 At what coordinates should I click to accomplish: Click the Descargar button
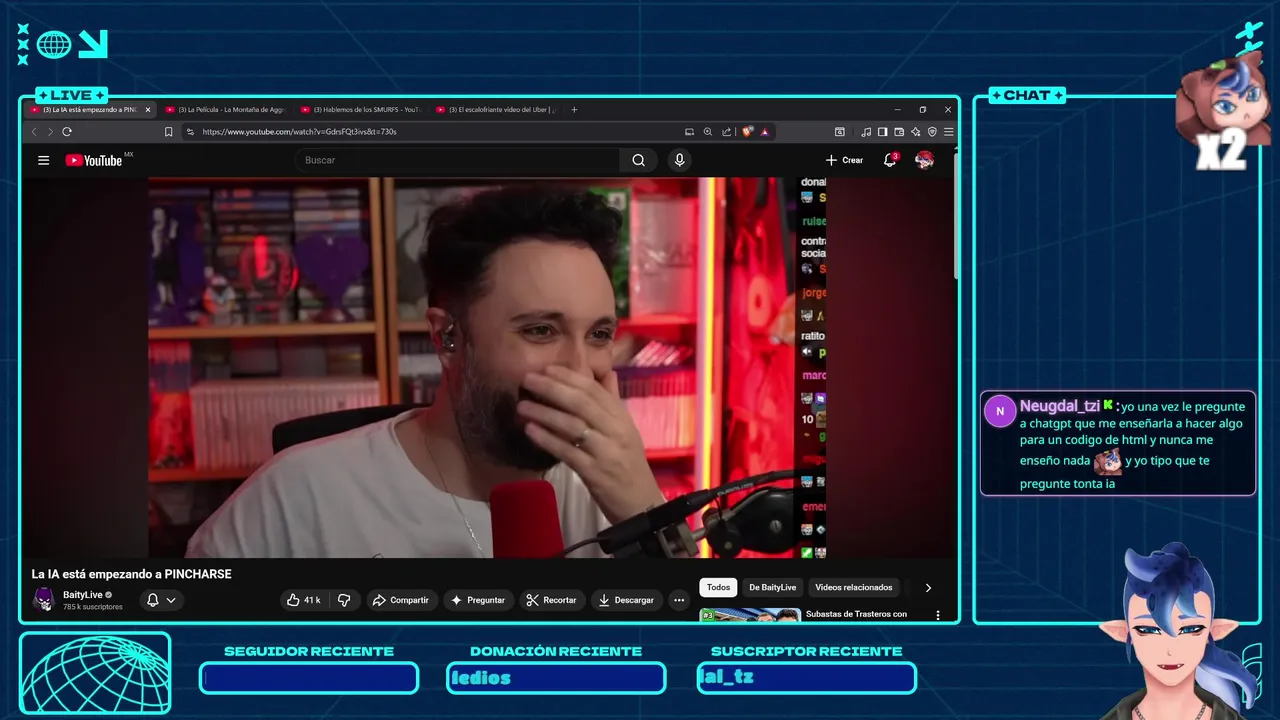(x=626, y=600)
